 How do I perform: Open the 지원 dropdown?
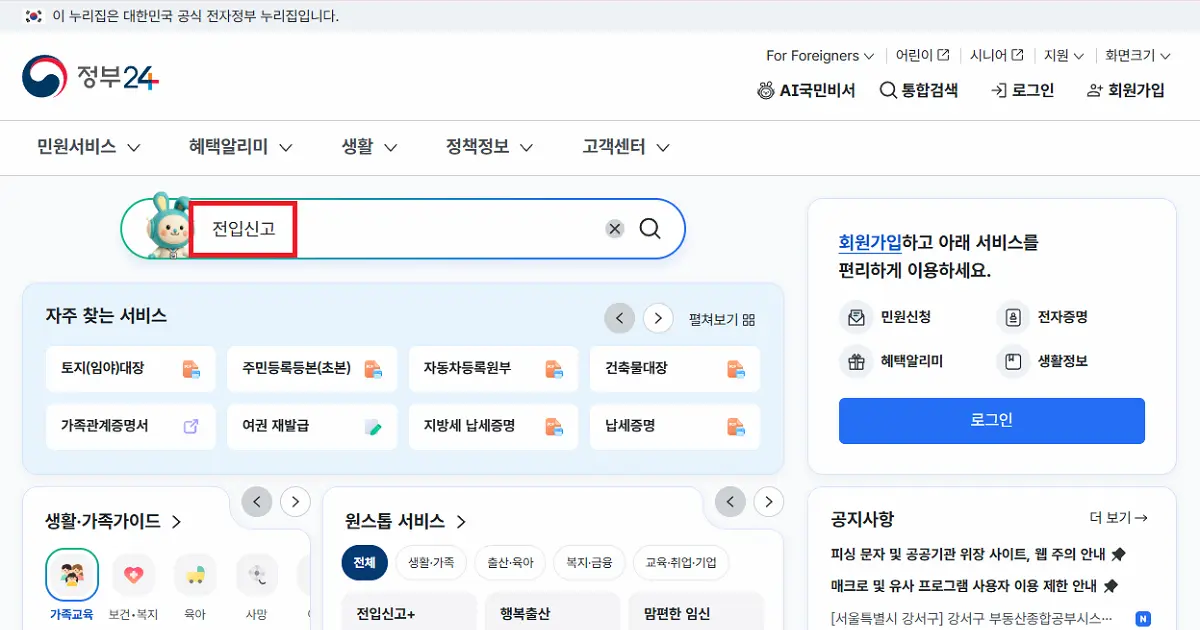tap(1064, 56)
